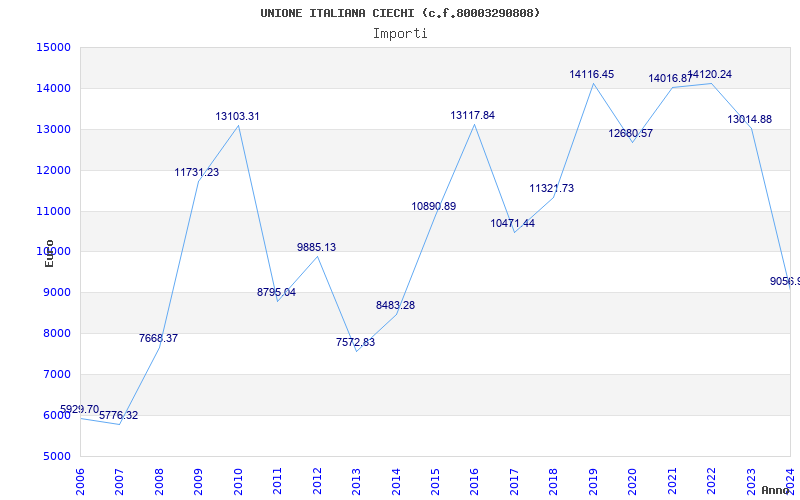Select the data label 5776.32
This screenshot has width=800, height=500.
[118, 415]
